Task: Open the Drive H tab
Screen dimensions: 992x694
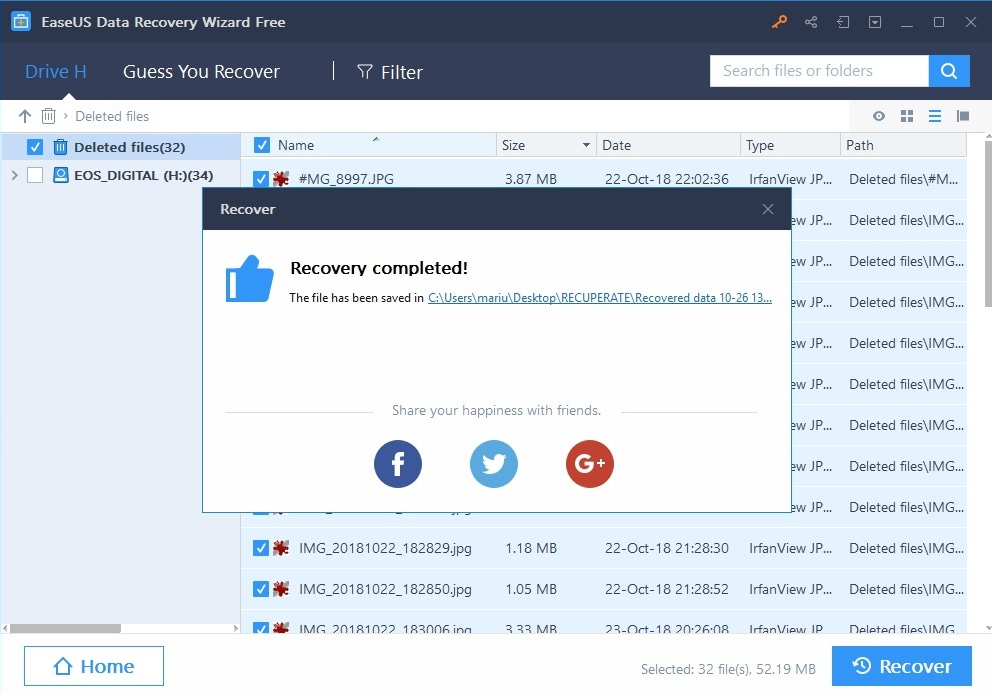Action: (x=56, y=71)
